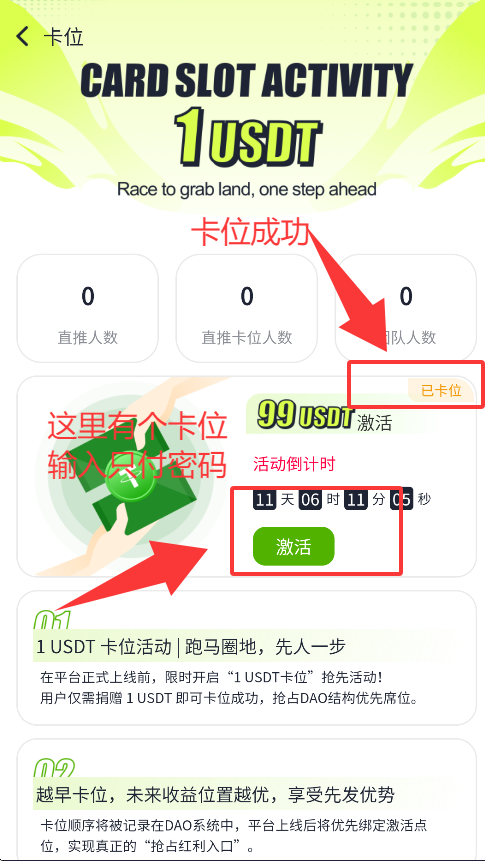485x864 pixels.
Task: Tap the back arrow icon
Action: pyautogui.click(x=23, y=37)
